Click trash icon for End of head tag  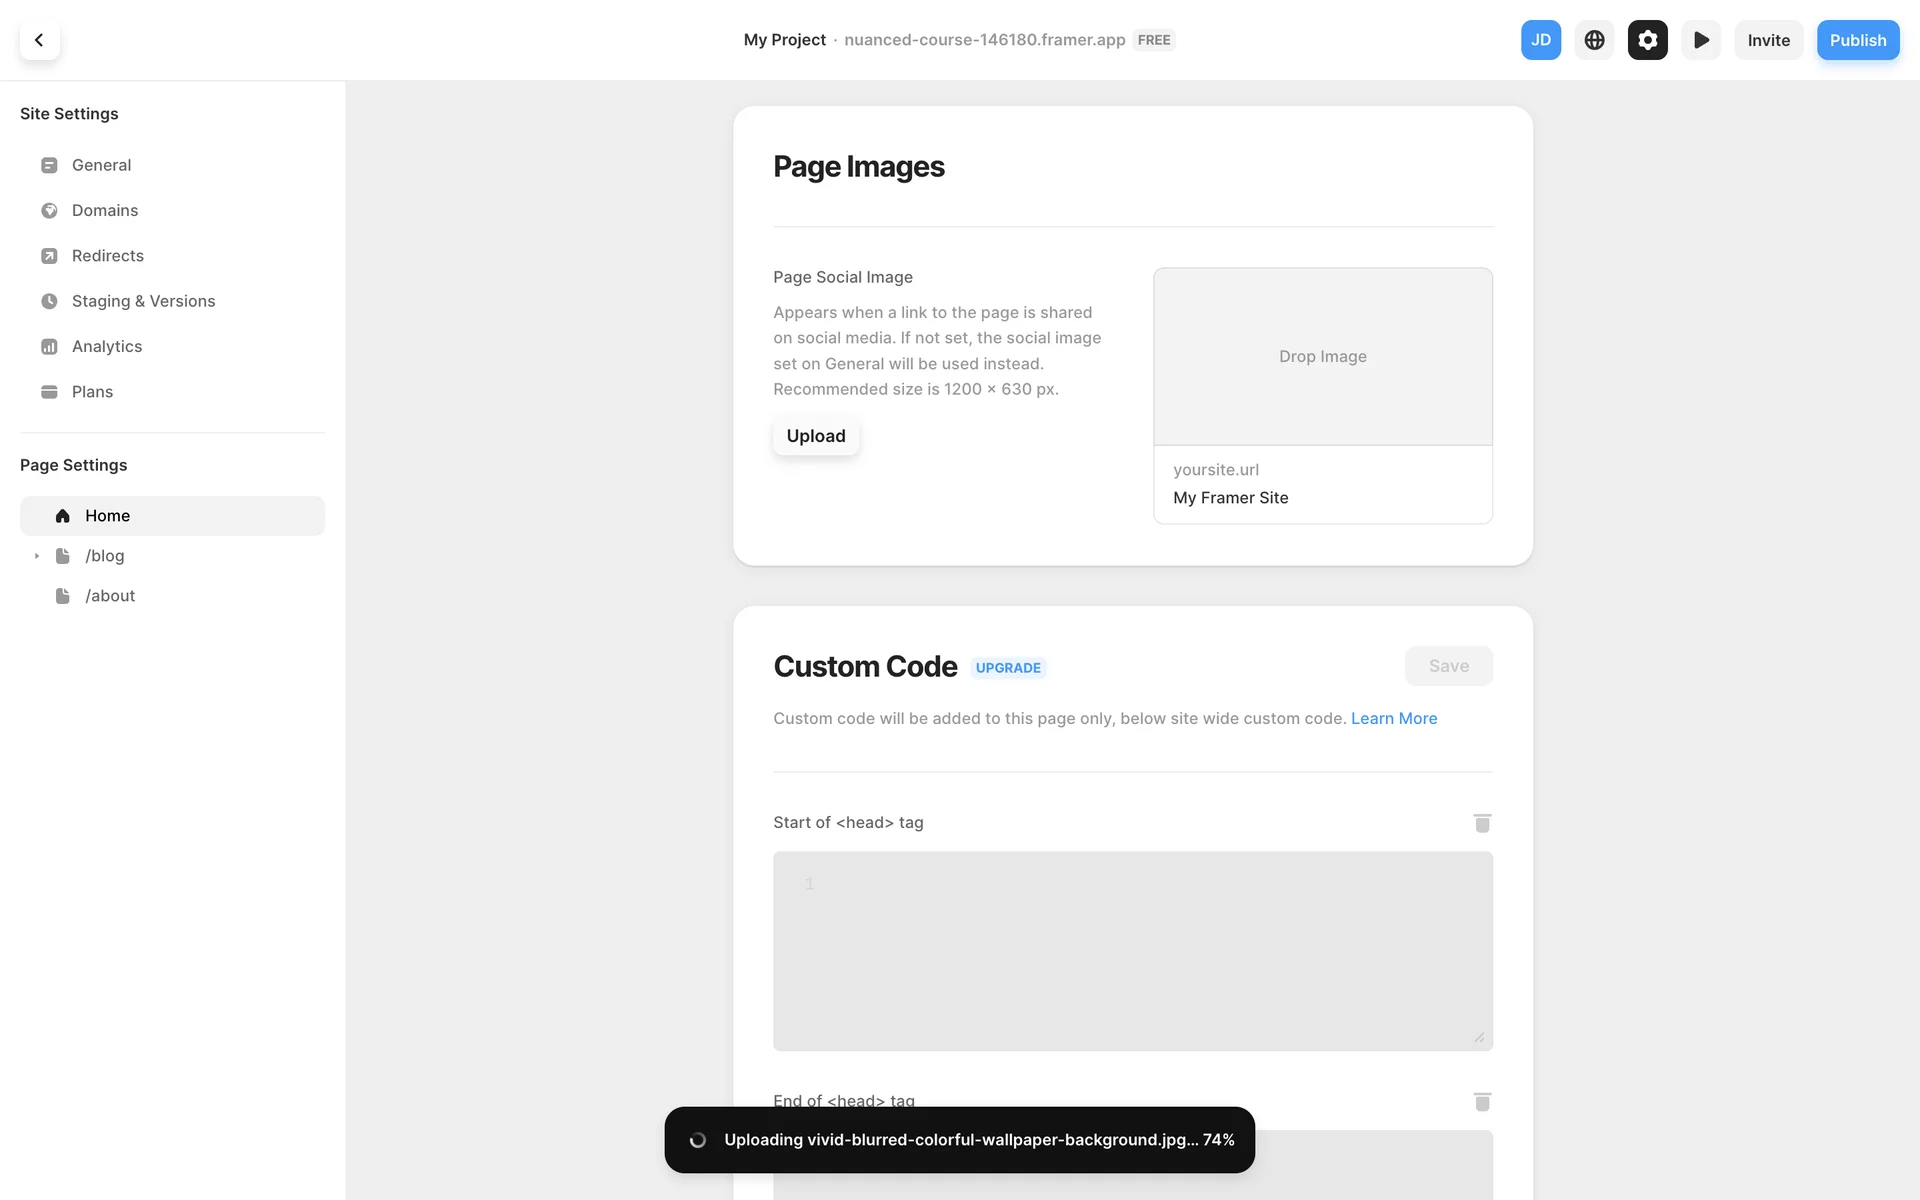click(x=1482, y=1101)
